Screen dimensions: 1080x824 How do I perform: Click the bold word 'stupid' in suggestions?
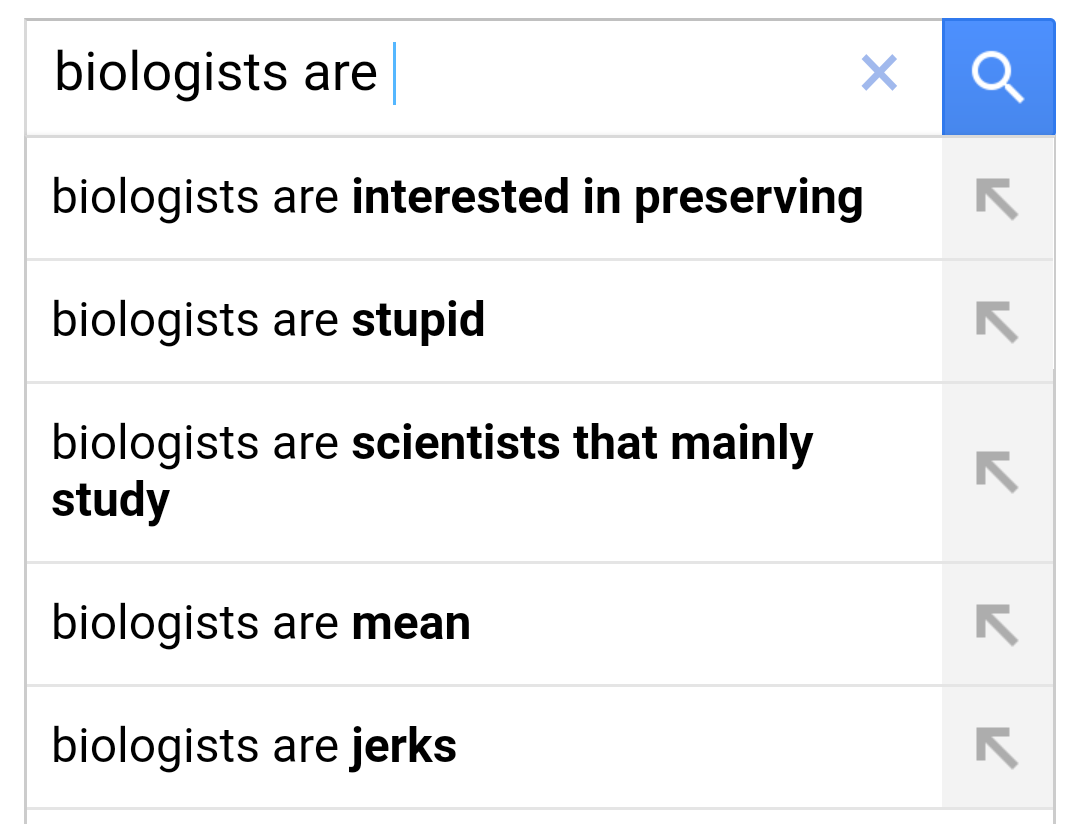pos(418,321)
